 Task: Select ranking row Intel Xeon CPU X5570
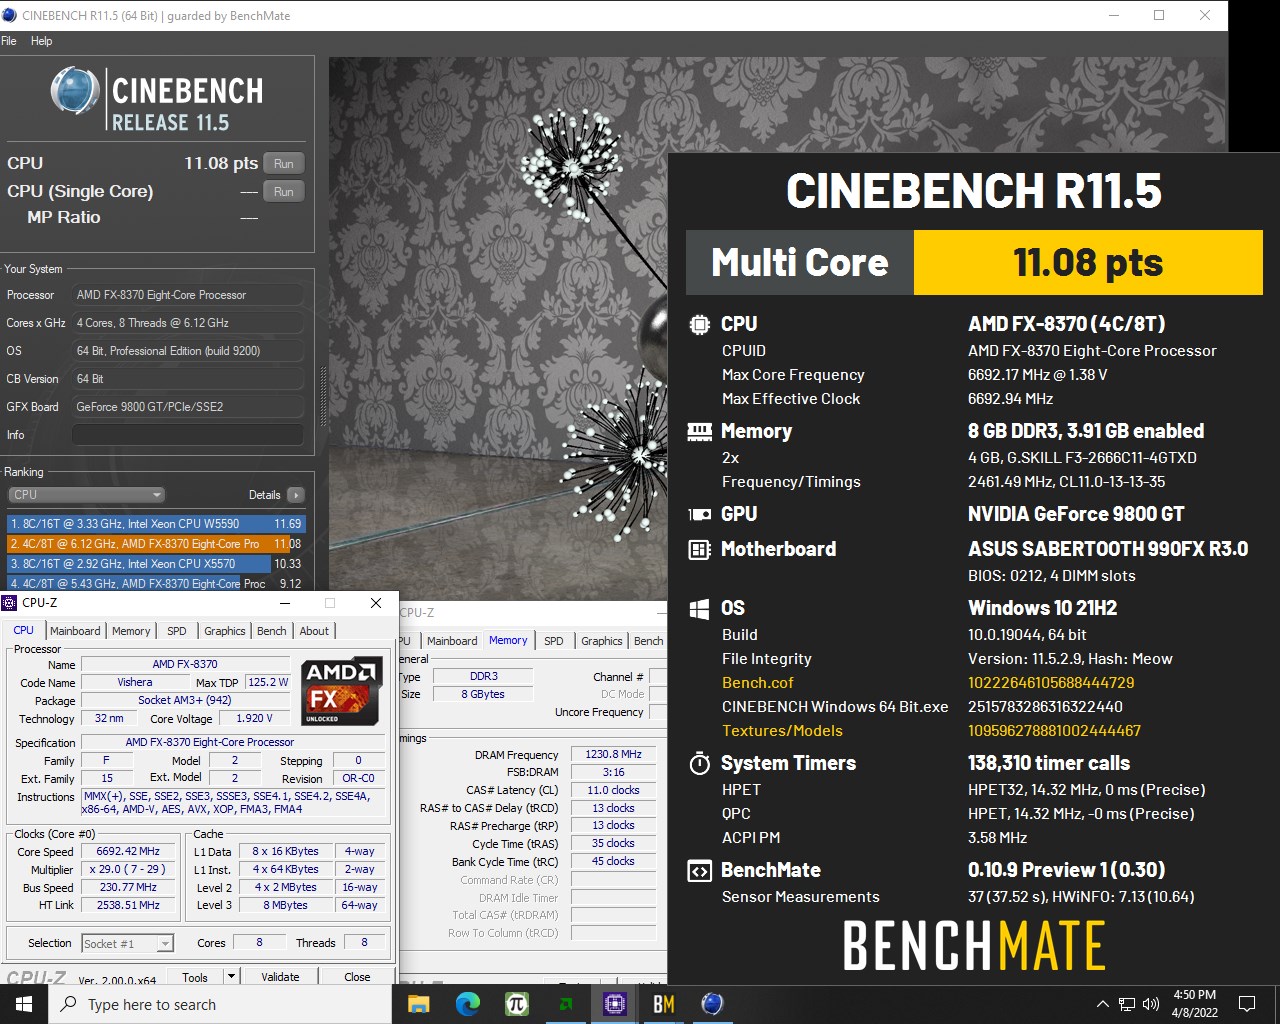[156, 564]
